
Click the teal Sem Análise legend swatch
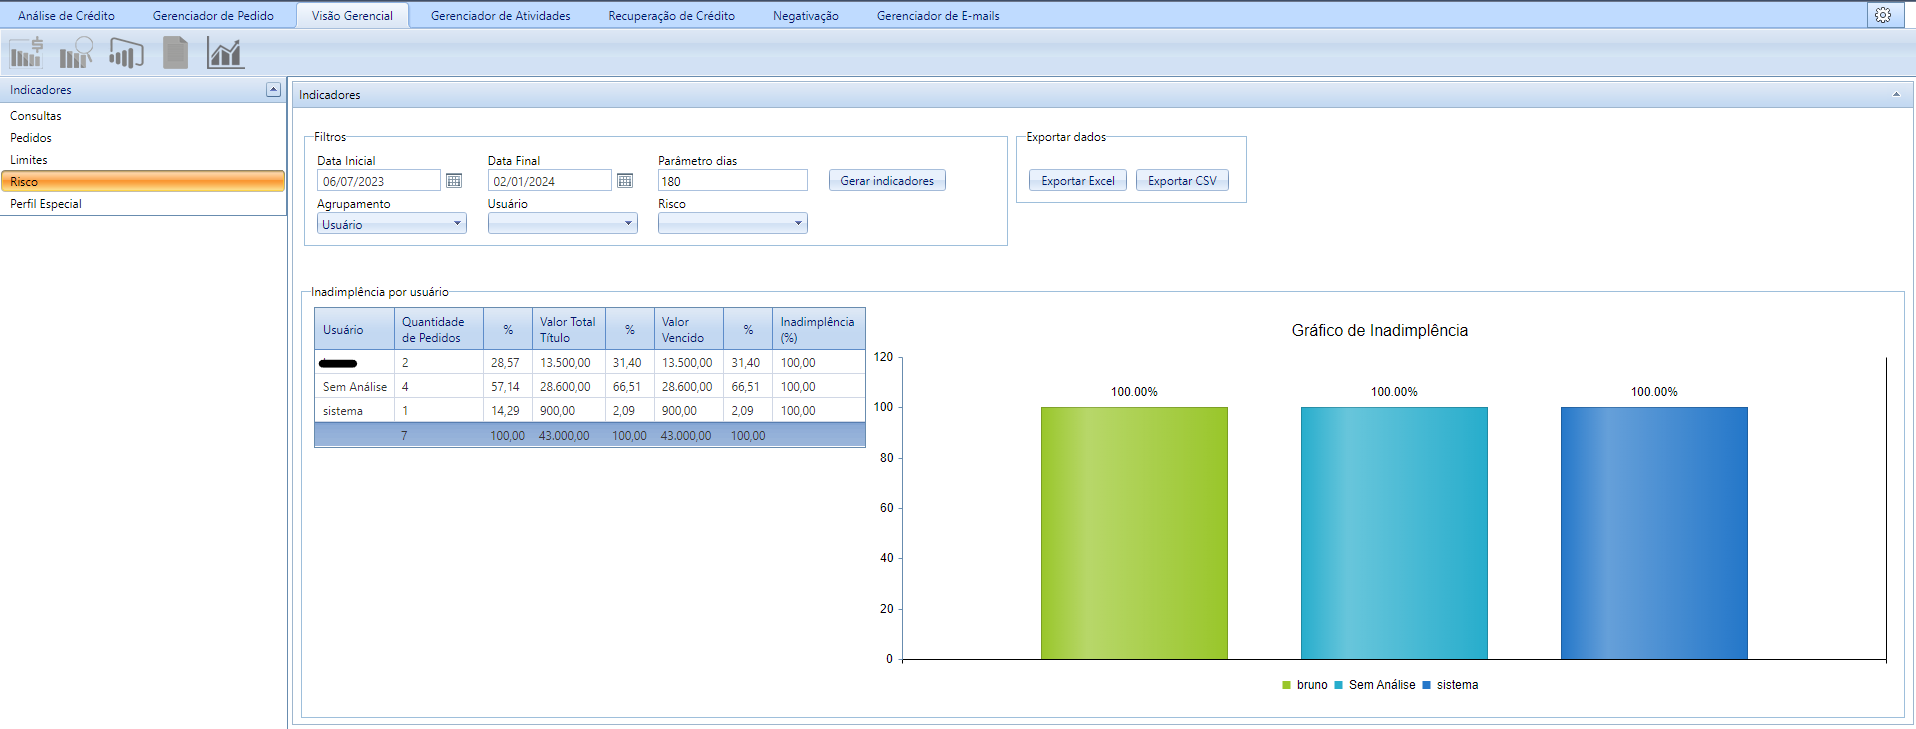1338,685
